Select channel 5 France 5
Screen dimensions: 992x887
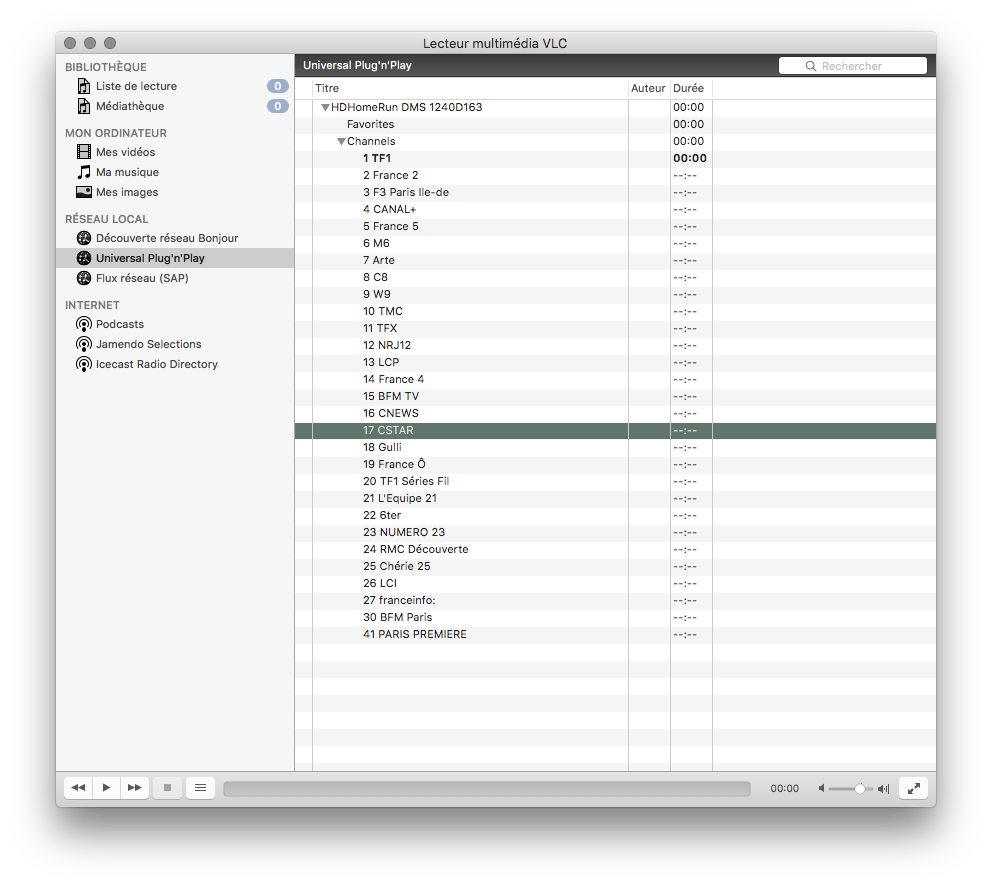pos(615,226)
